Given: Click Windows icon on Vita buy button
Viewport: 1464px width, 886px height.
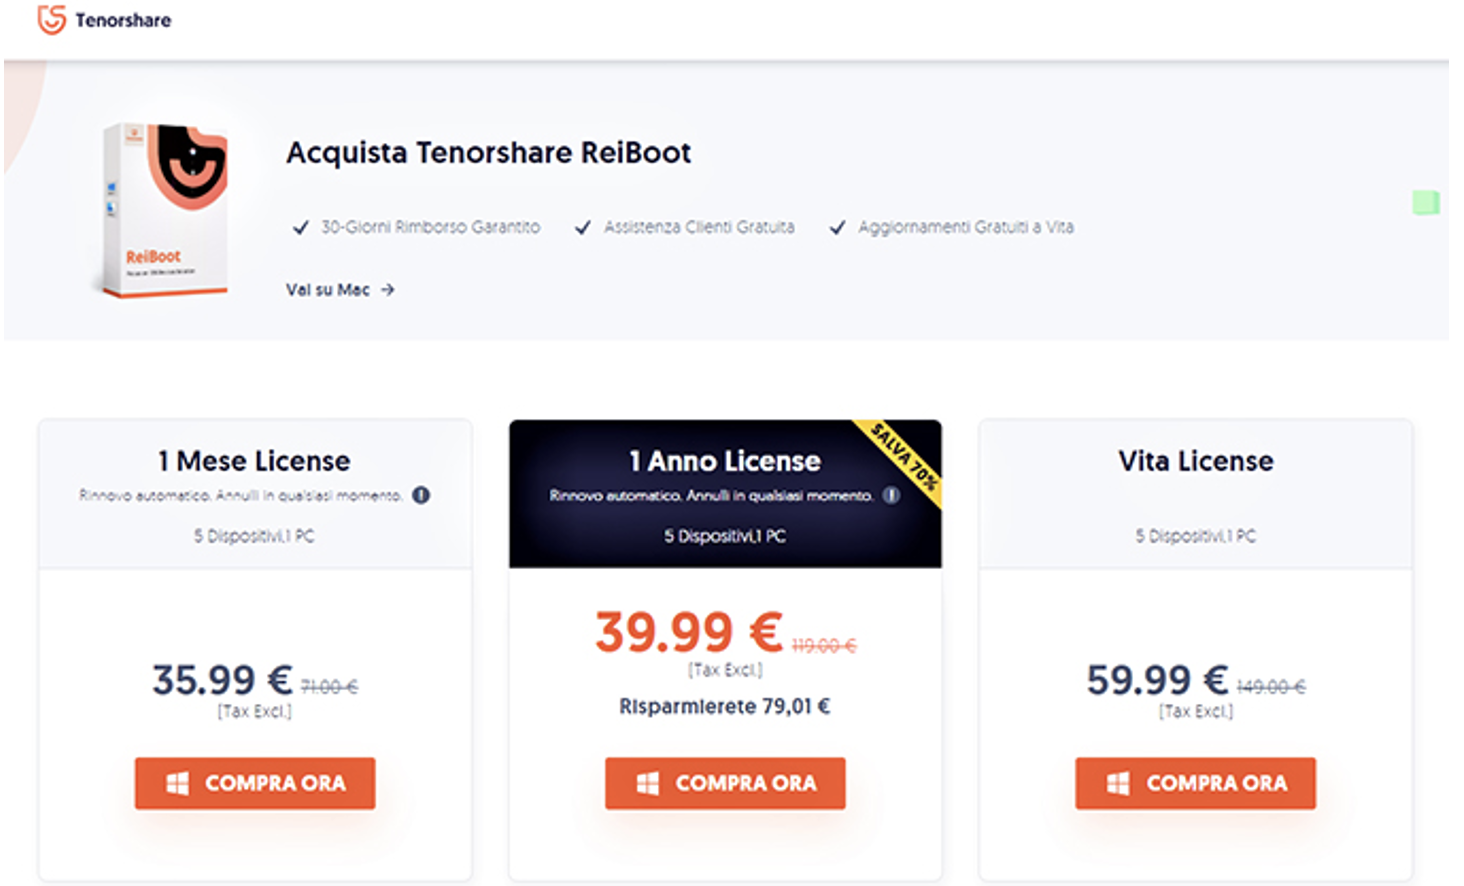Looking at the screenshot, I should tap(1118, 783).
